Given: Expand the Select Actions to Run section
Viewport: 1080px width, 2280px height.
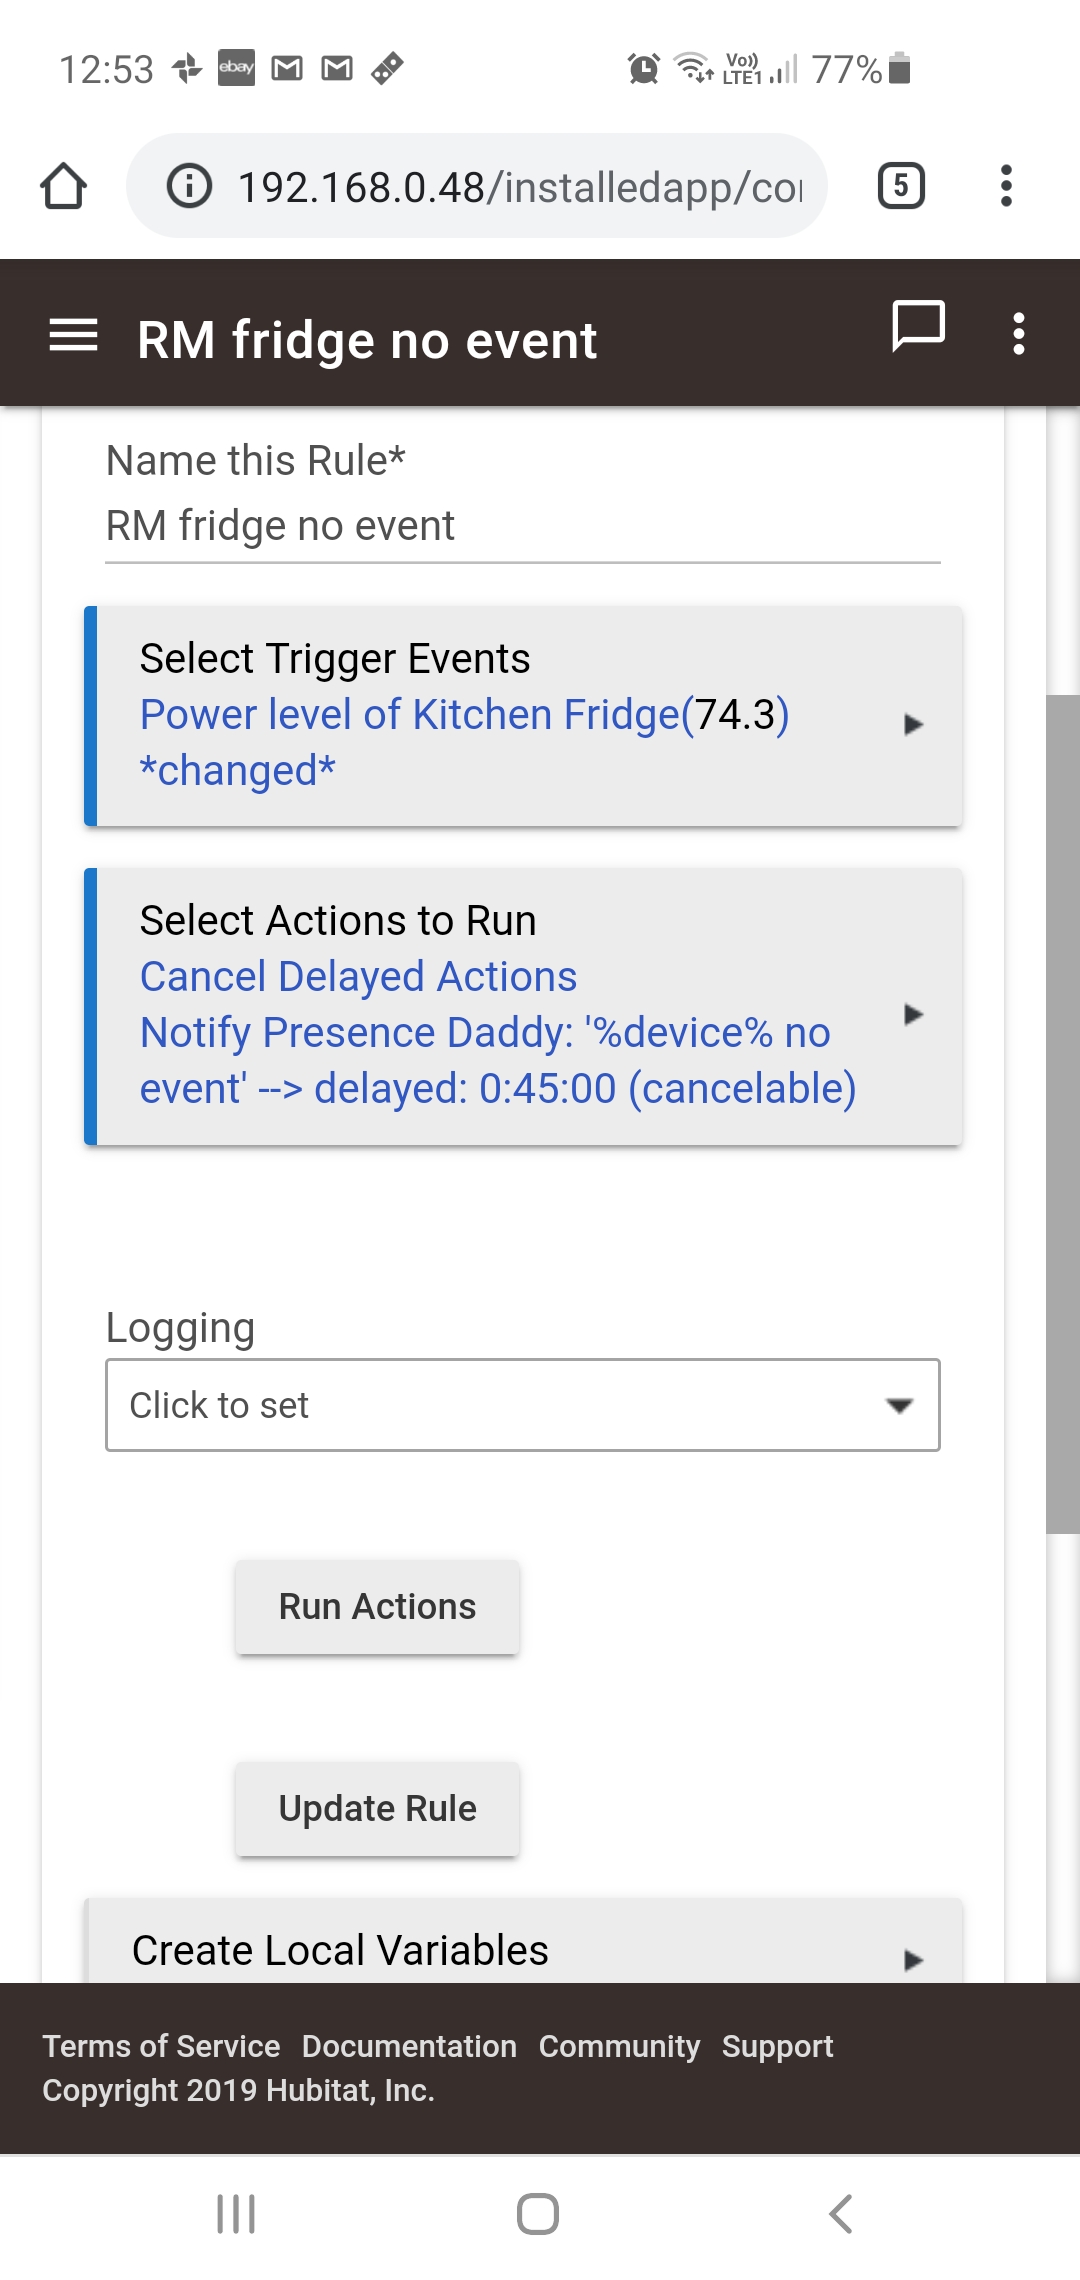Looking at the screenshot, I should 523,1006.
